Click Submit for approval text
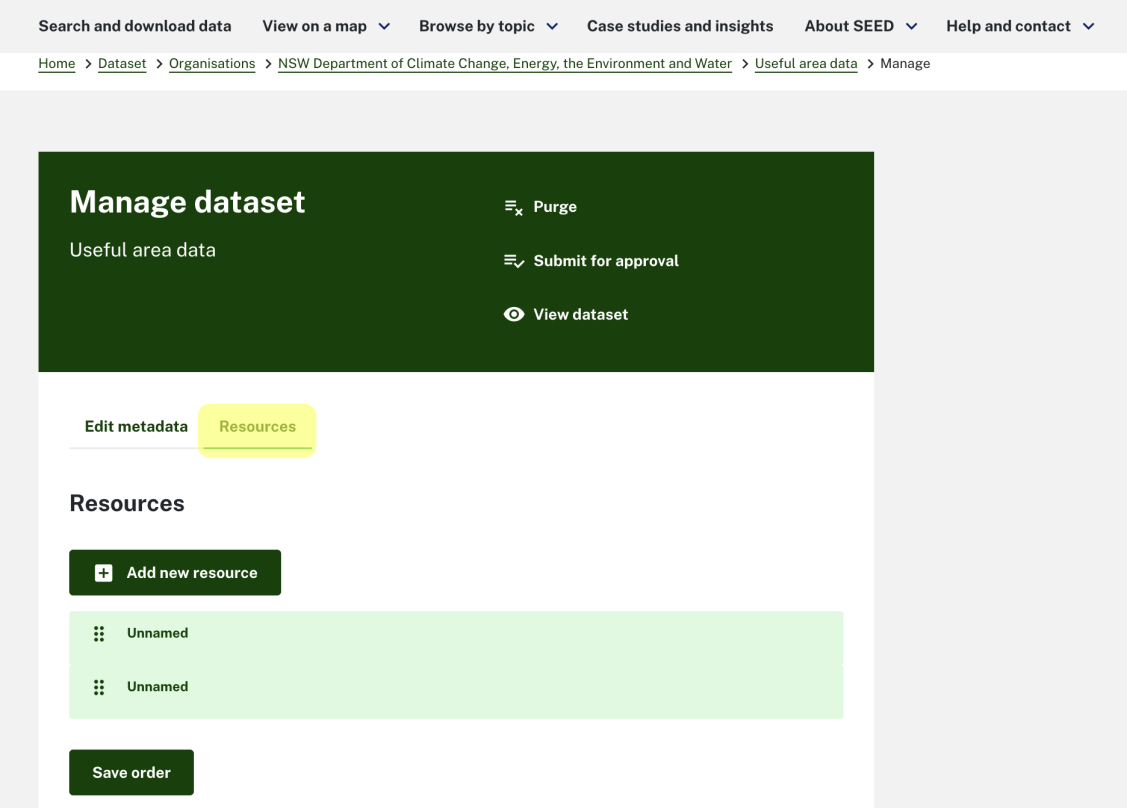1127x808 pixels. point(606,261)
